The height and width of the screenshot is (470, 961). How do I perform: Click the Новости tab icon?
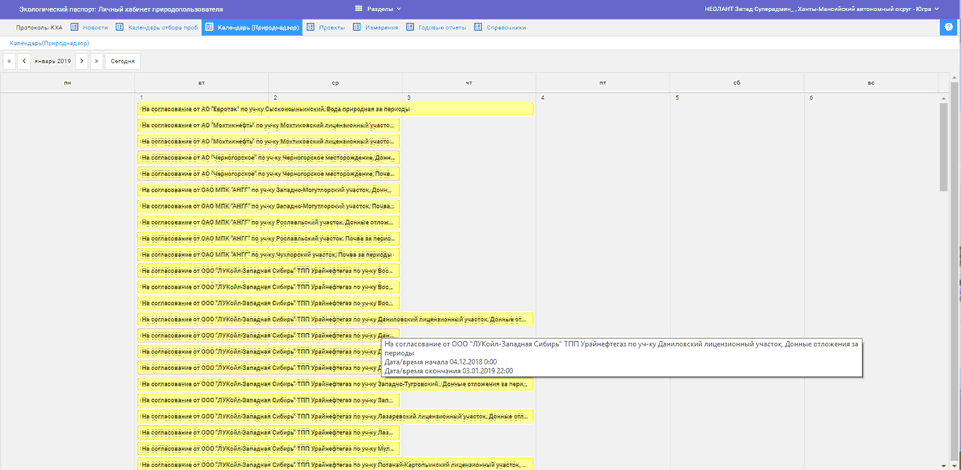[x=75, y=28]
